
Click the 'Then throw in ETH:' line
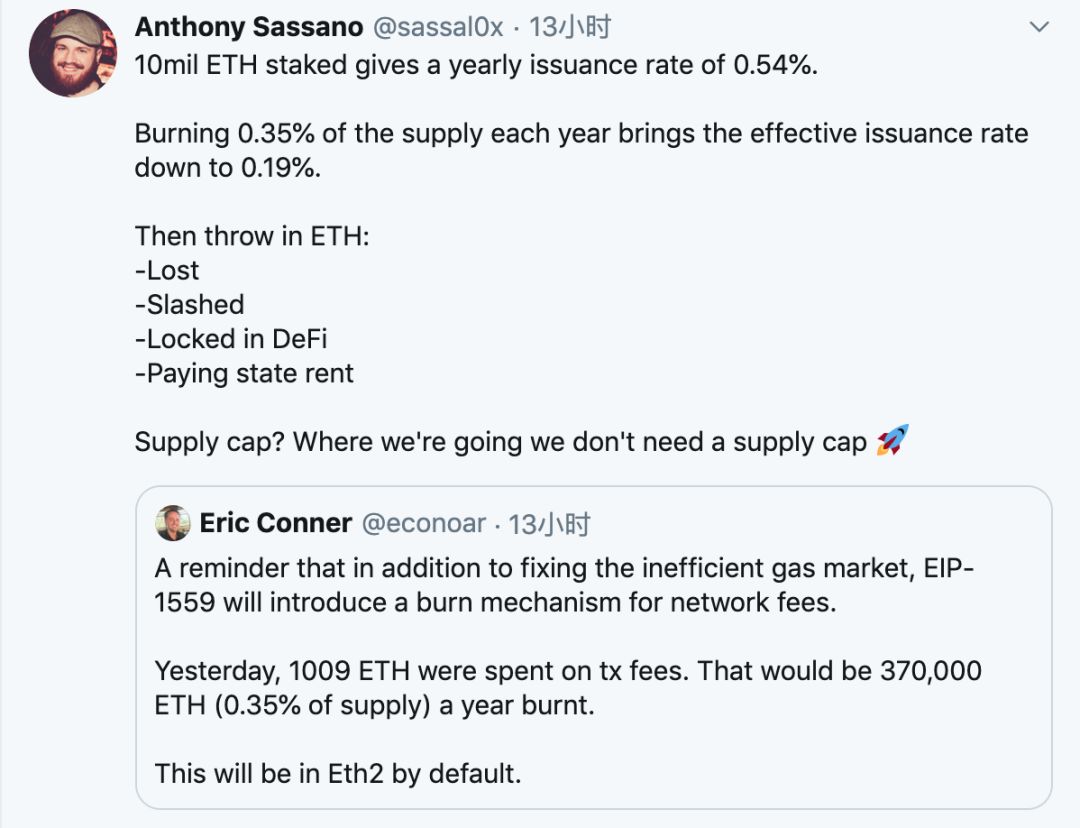pos(252,237)
